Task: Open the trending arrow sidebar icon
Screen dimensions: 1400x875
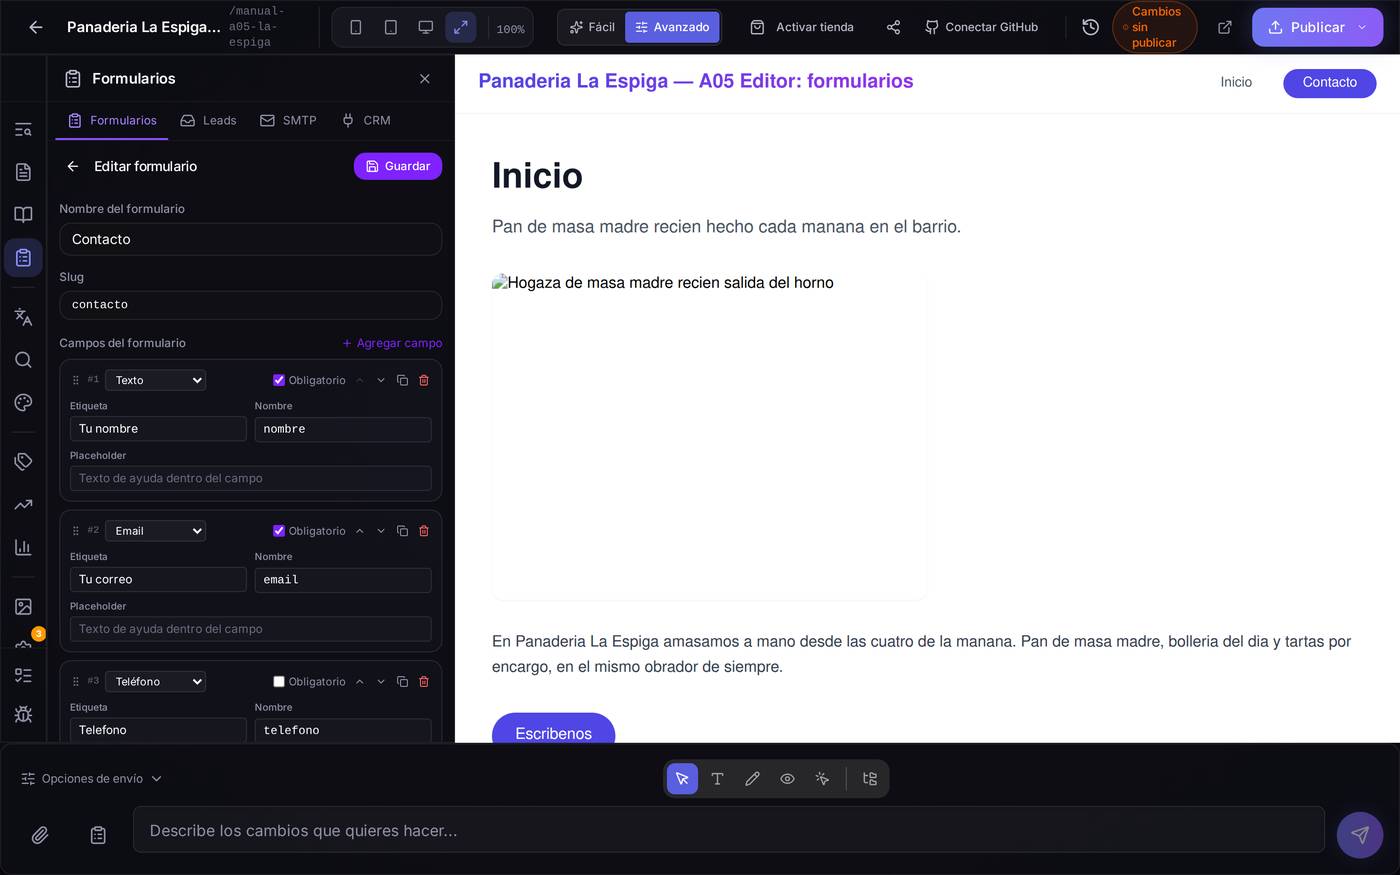Action: pos(23,504)
